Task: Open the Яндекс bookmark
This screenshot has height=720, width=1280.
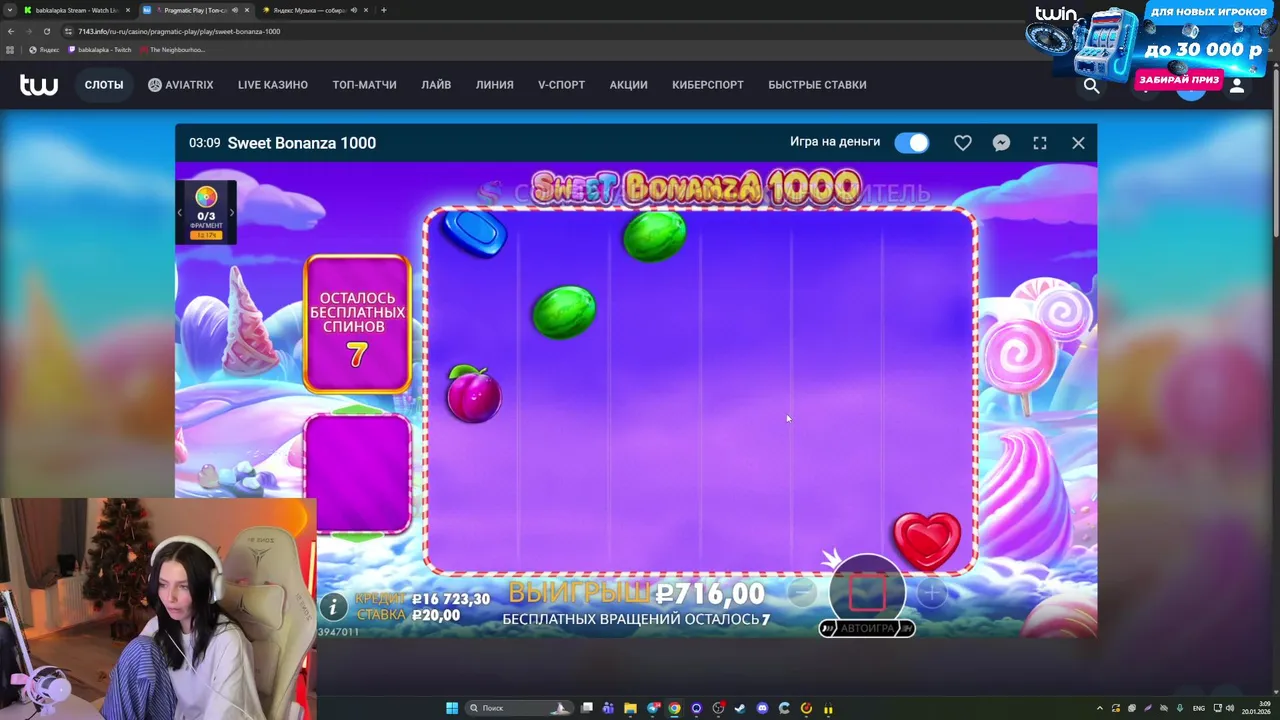Action: click(x=45, y=49)
